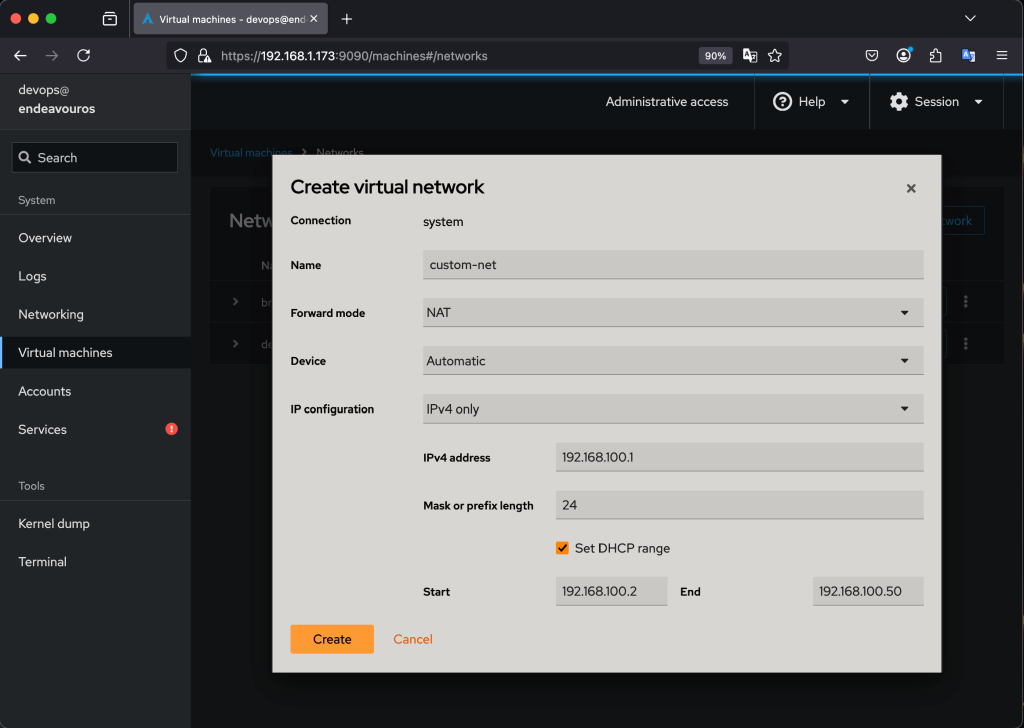Open the browser extensions puzzle icon
Image resolution: width=1024 pixels, height=728 pixels.
click(x=936, y=56)
